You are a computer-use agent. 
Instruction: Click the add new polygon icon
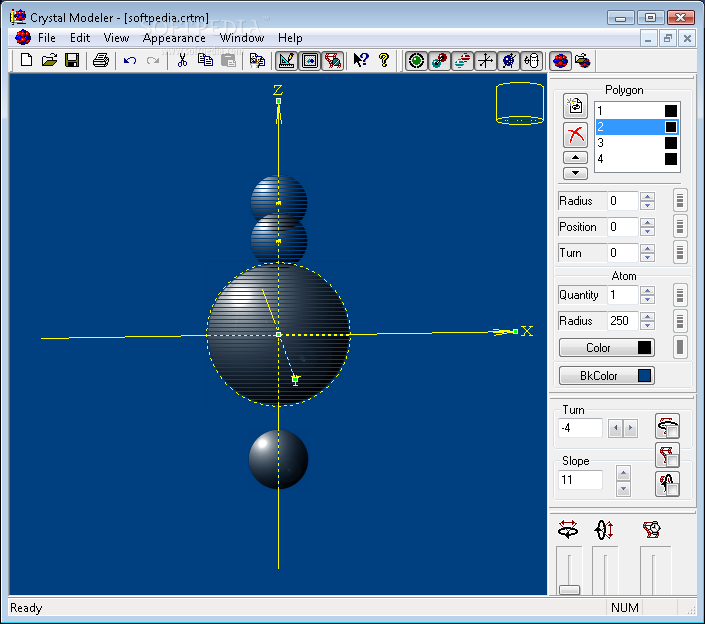pos(576,106)
